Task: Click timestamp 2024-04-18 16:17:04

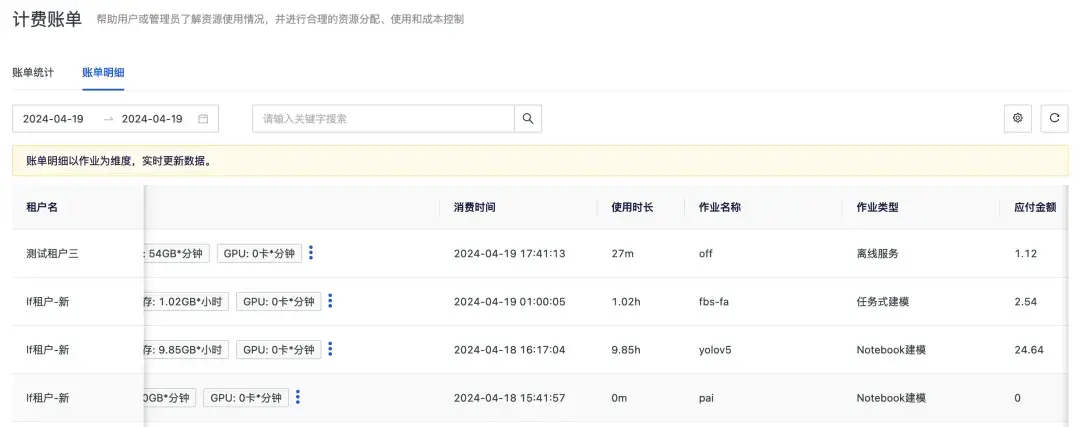Action: point(510,350)
